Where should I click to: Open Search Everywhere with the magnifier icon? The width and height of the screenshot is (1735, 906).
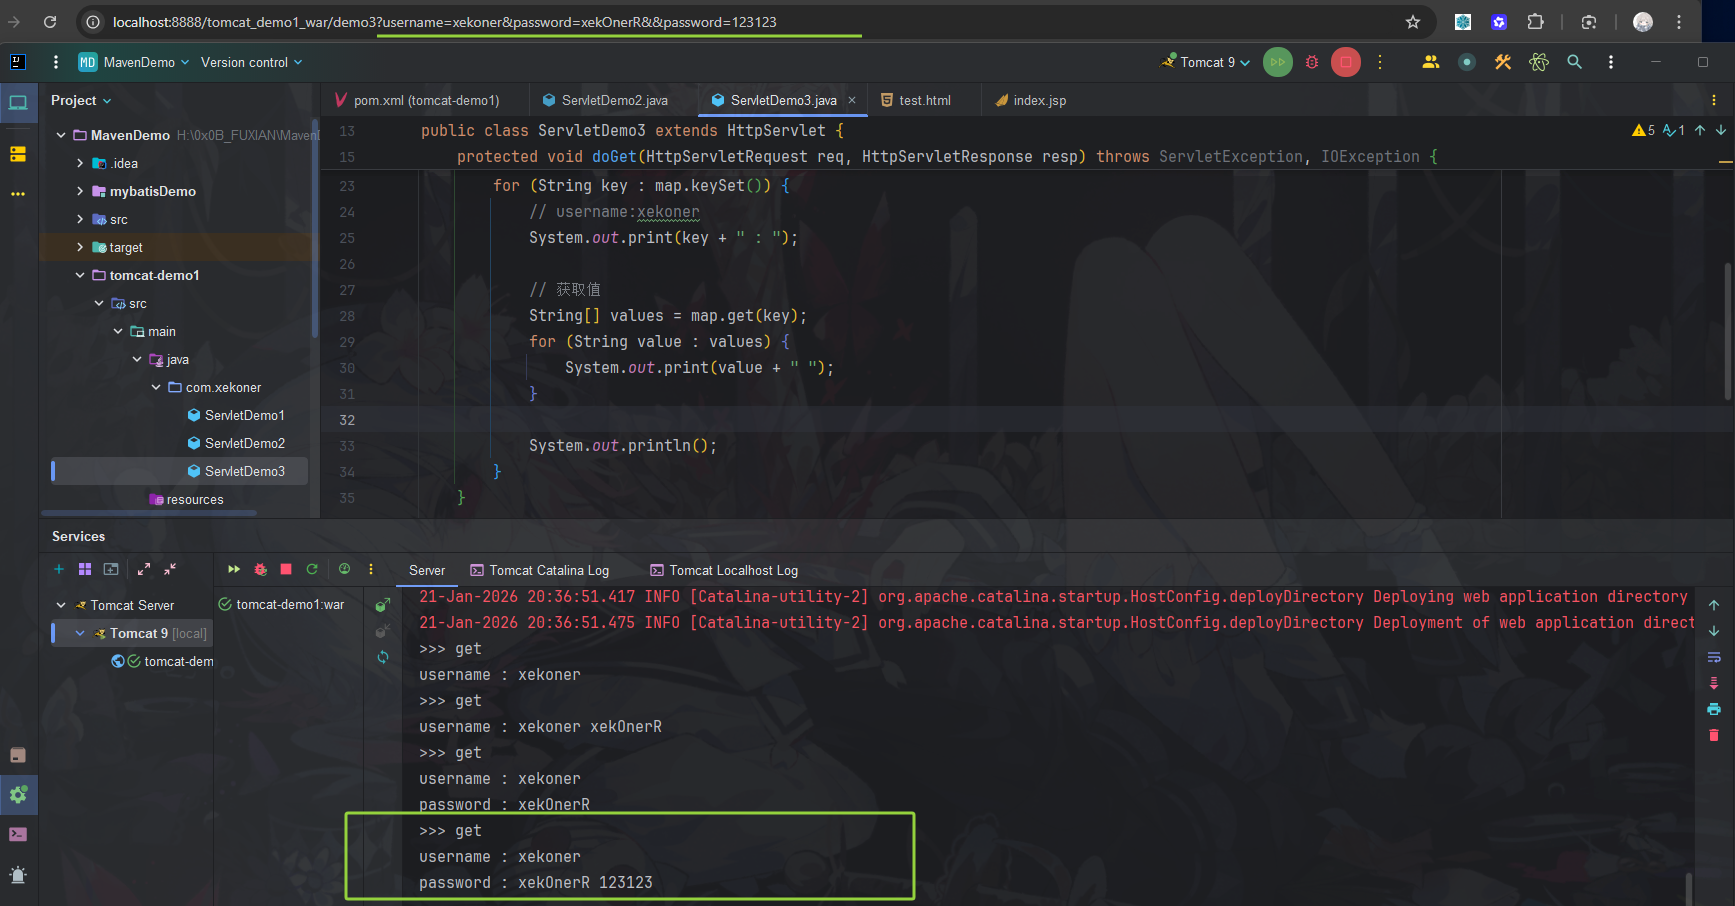tap(1574, 61)
